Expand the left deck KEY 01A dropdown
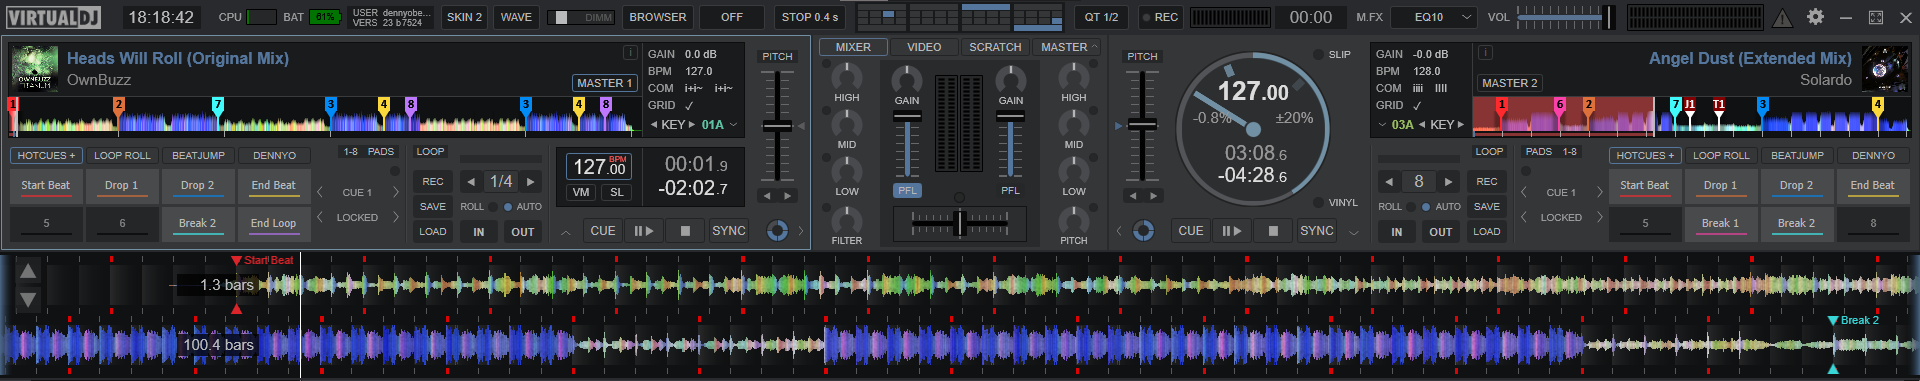Image resolution: width=1920 pixels, height=381 pixels. pos(733,125)
